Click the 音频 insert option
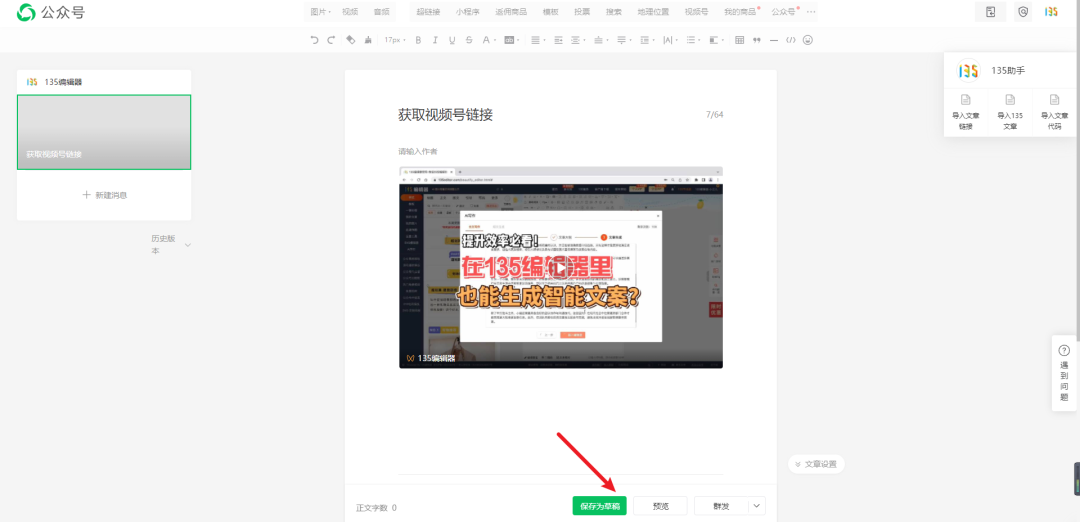 point(382,12)
